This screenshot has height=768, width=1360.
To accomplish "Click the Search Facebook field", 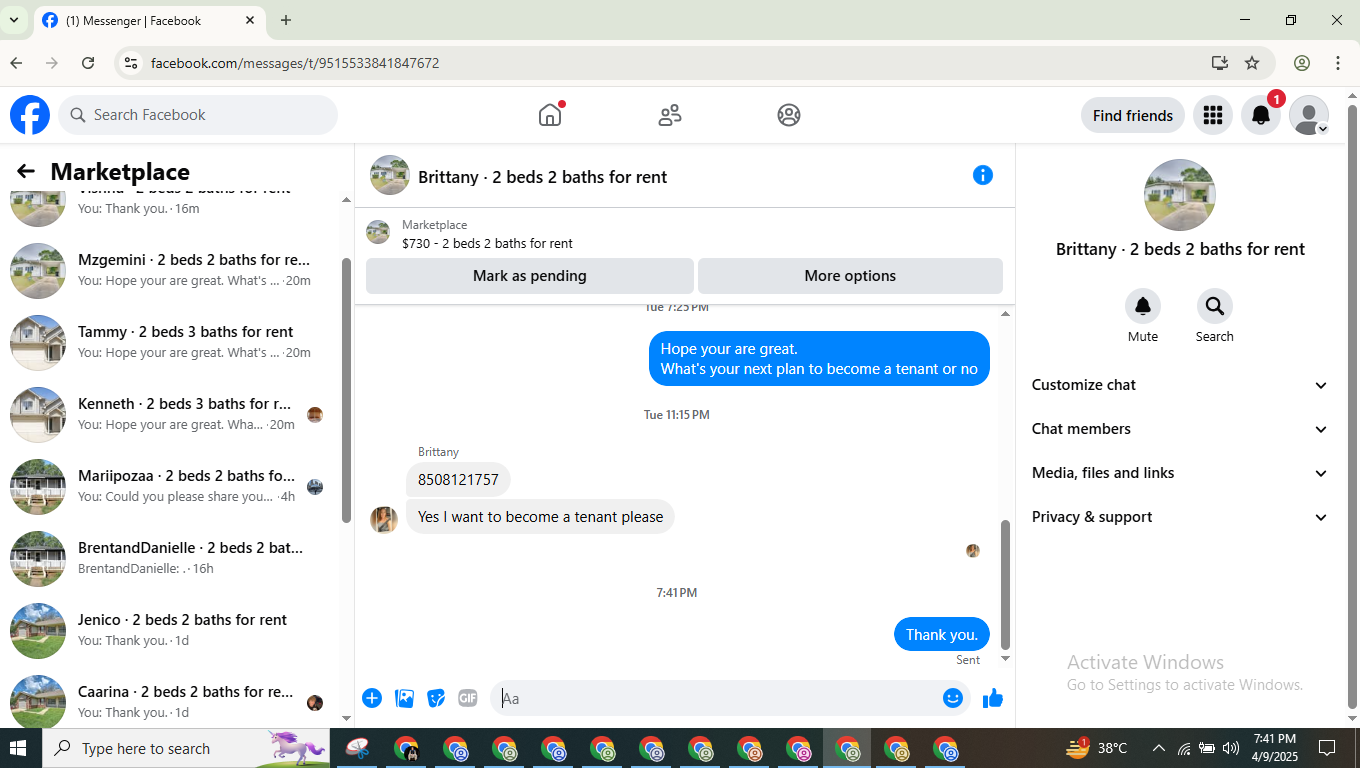I will (198, 115).
